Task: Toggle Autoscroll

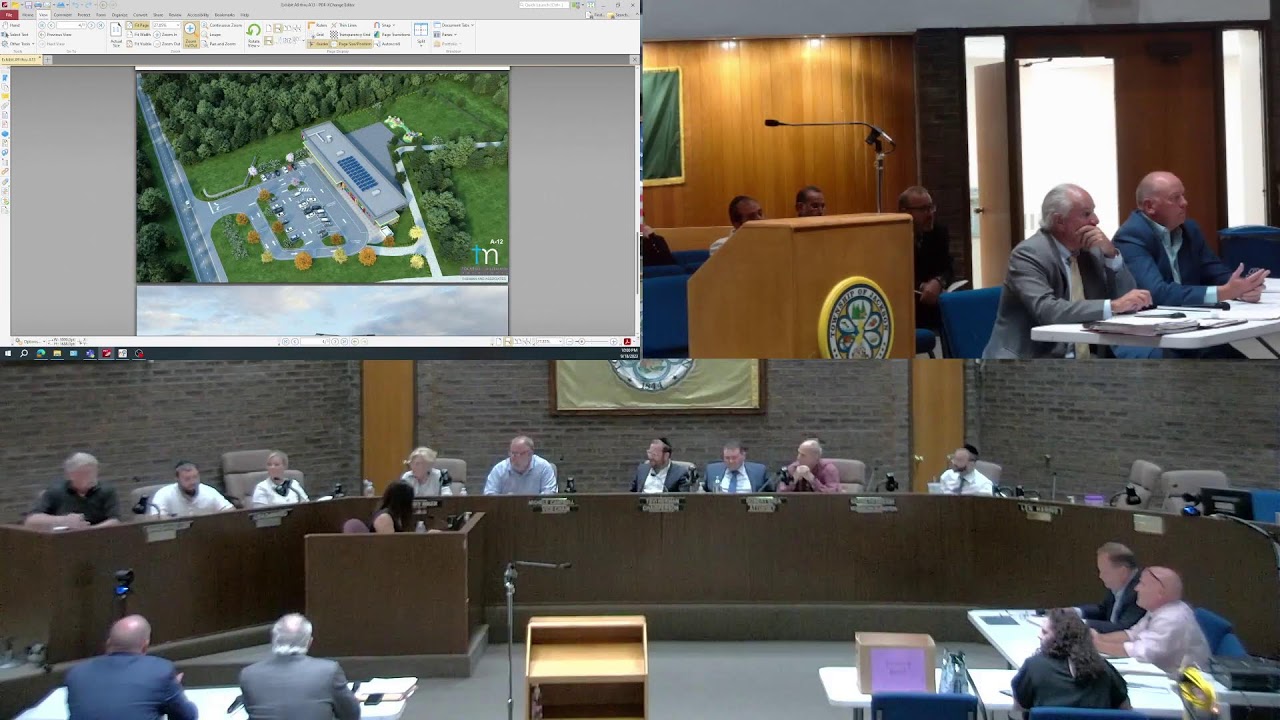Action: coord(387,44)
